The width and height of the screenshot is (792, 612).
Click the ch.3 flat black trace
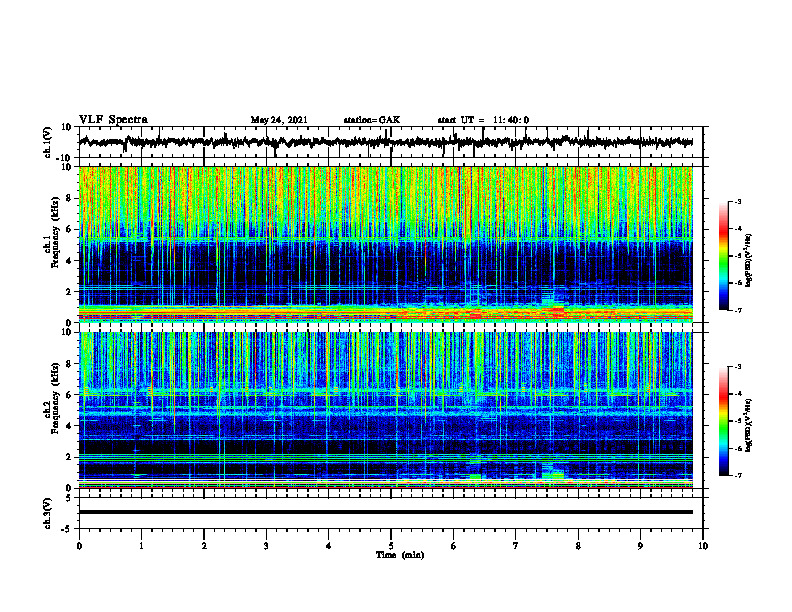pos(385,512)
